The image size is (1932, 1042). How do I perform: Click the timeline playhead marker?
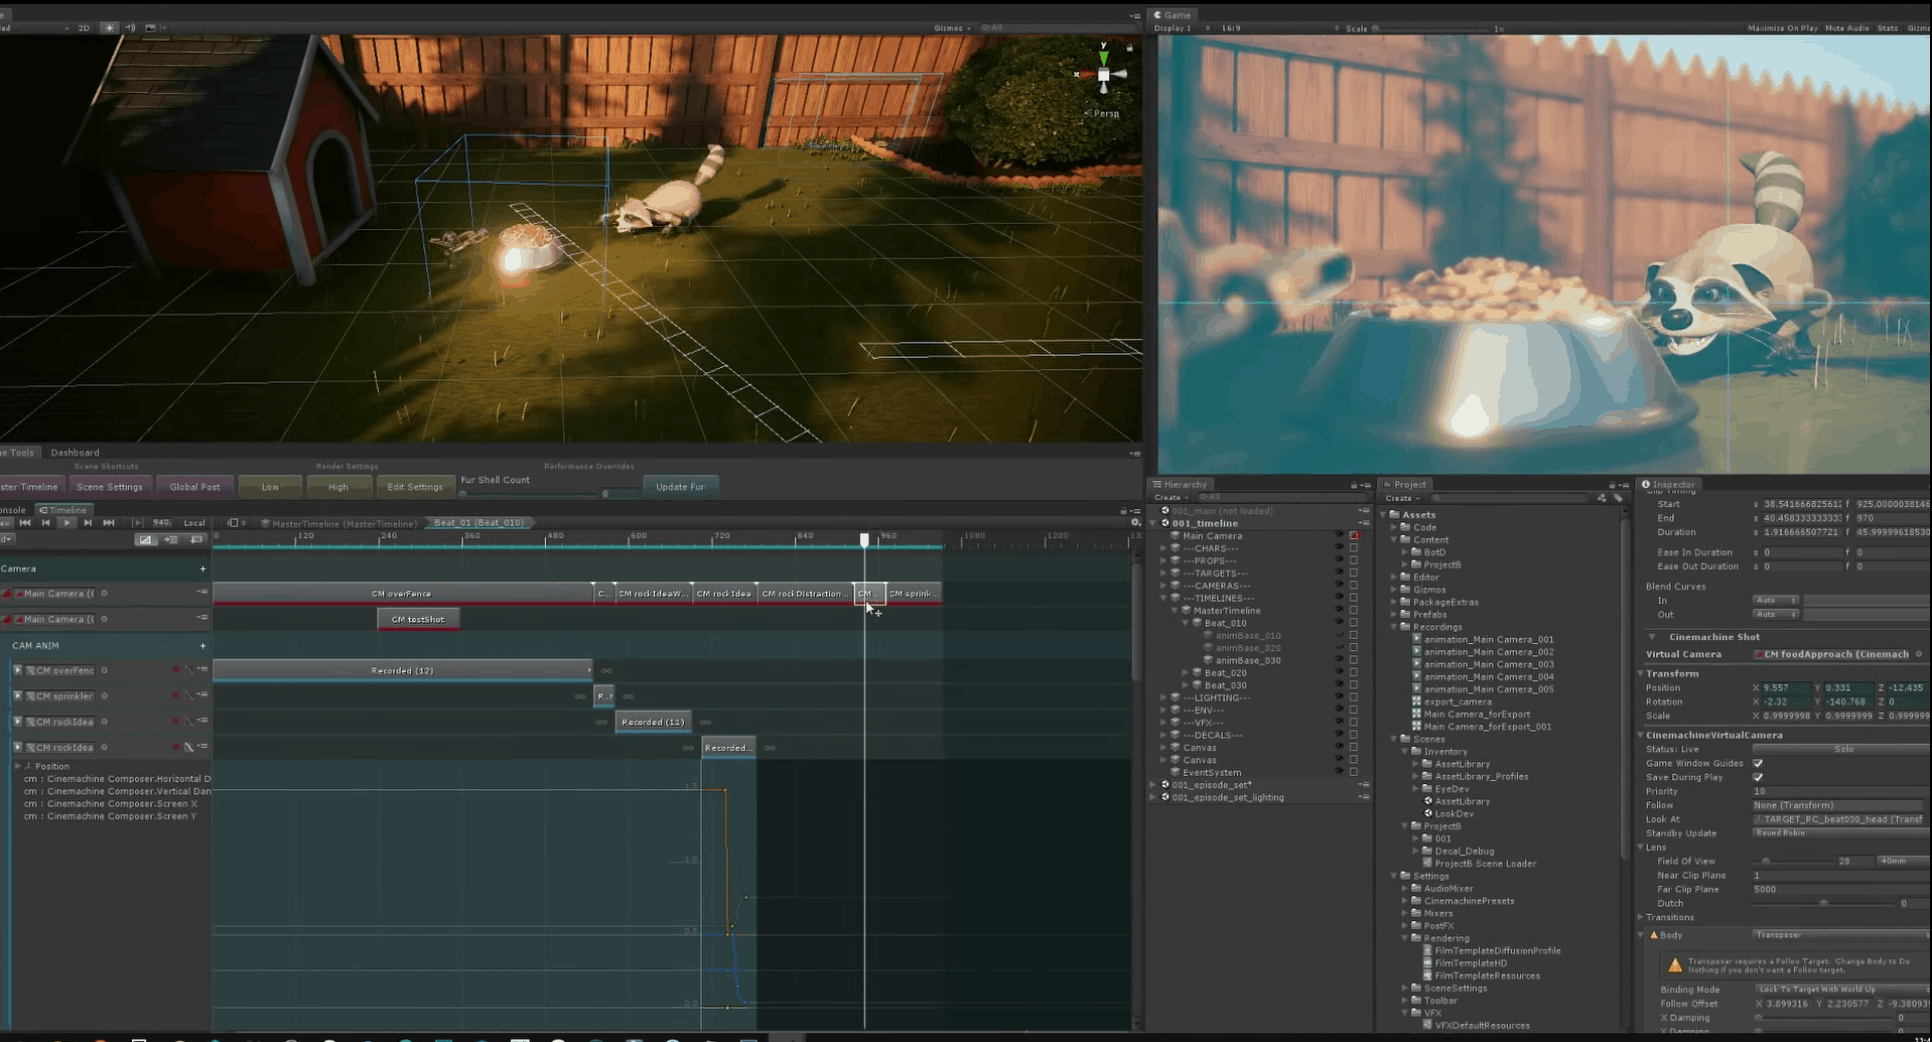(865, 540)
